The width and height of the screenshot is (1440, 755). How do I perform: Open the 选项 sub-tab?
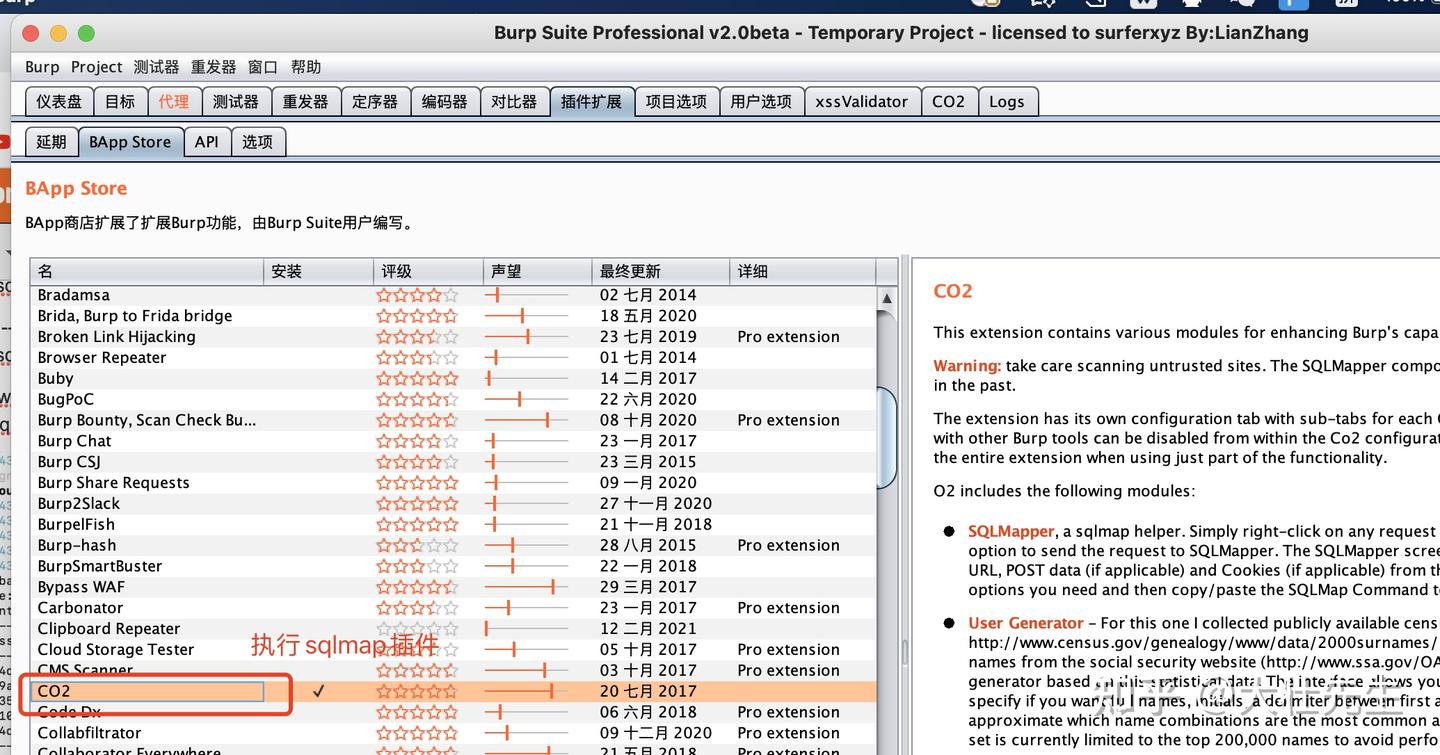click(258, 141)
